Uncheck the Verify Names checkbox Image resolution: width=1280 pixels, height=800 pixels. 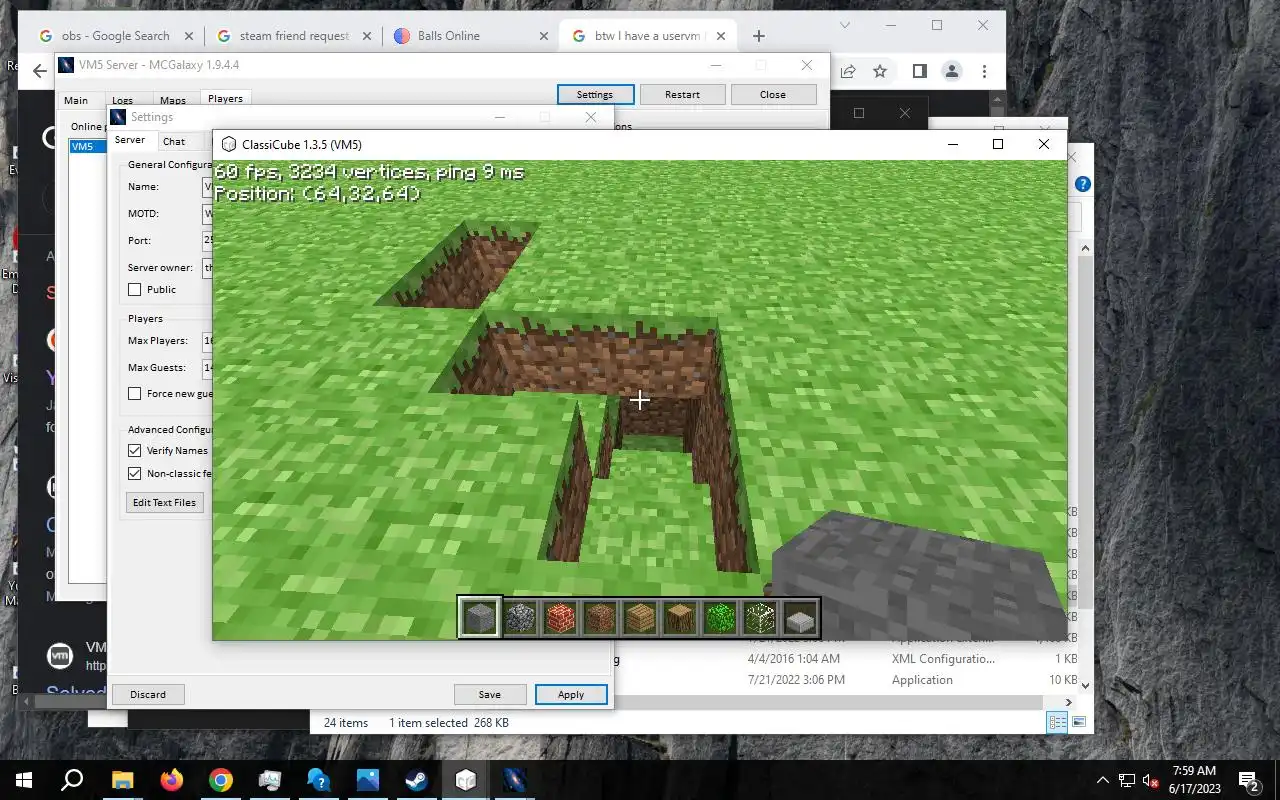coord(135,451)
